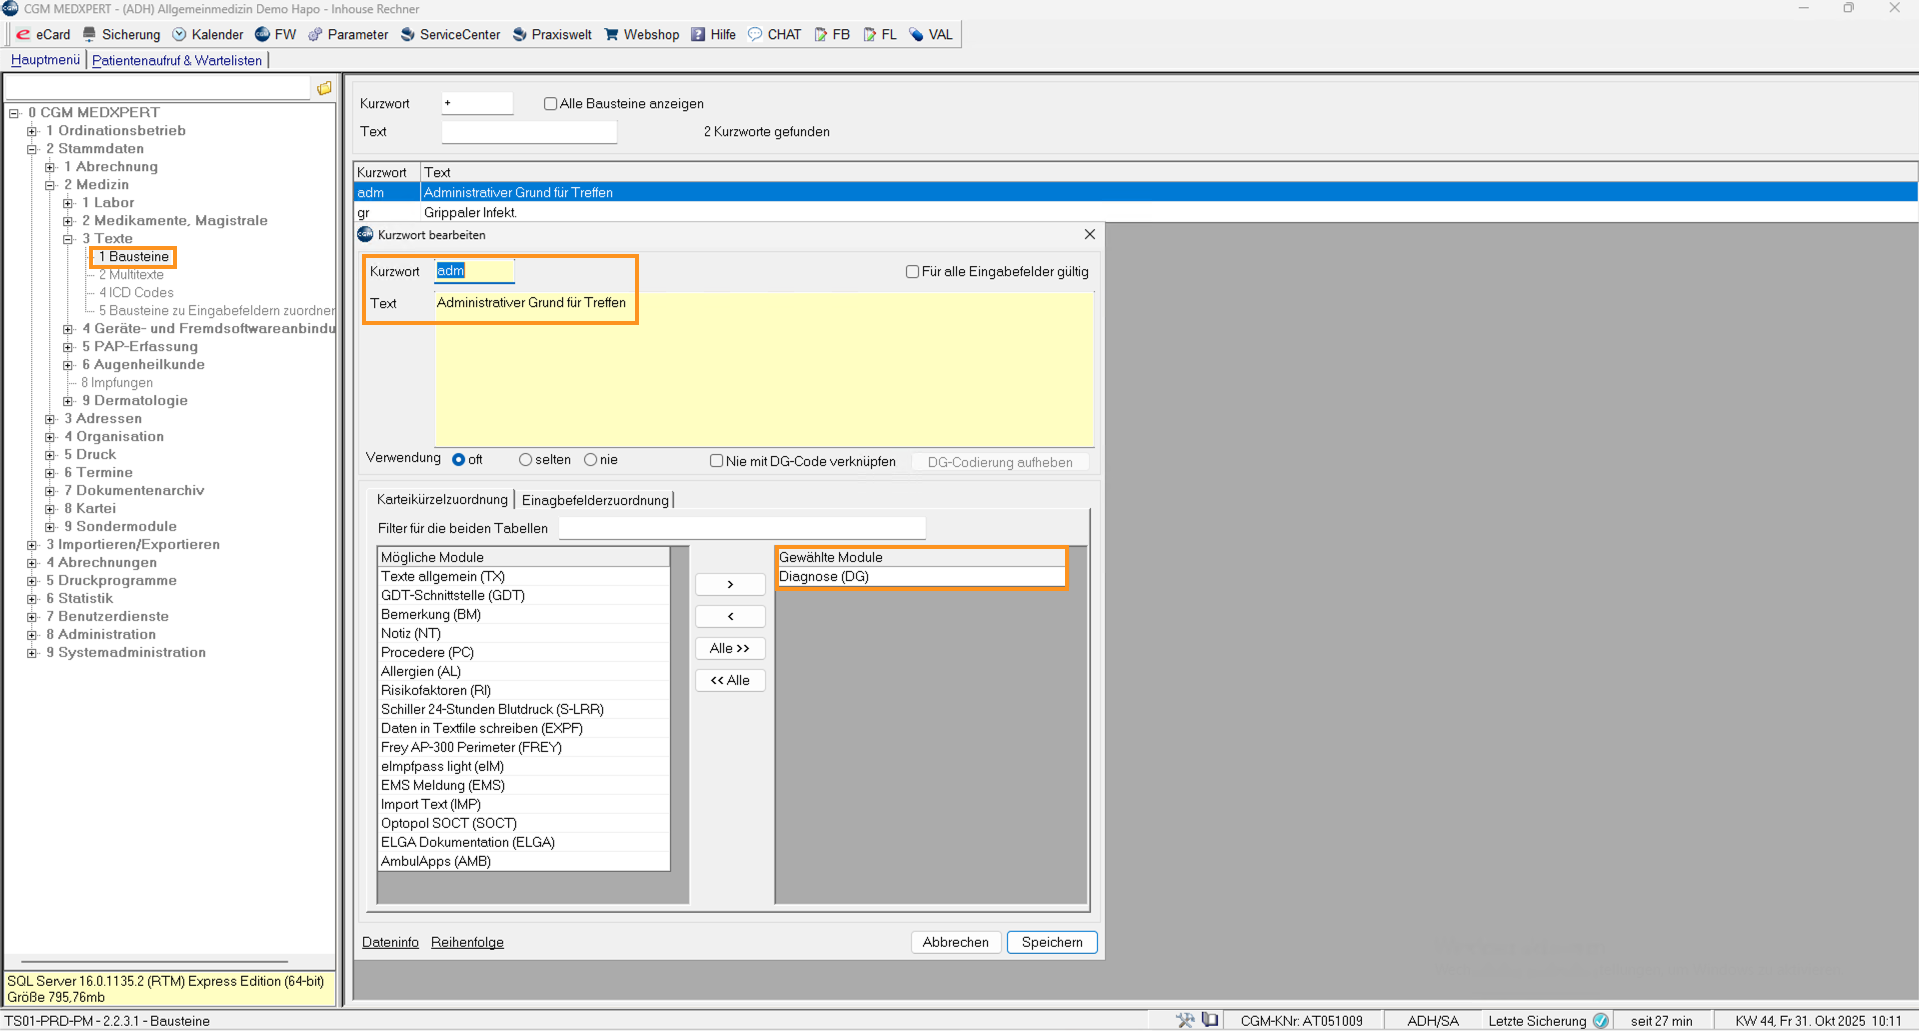Open the eCard toolbar icon
1919x1031 pixels.
coord(23,35)
